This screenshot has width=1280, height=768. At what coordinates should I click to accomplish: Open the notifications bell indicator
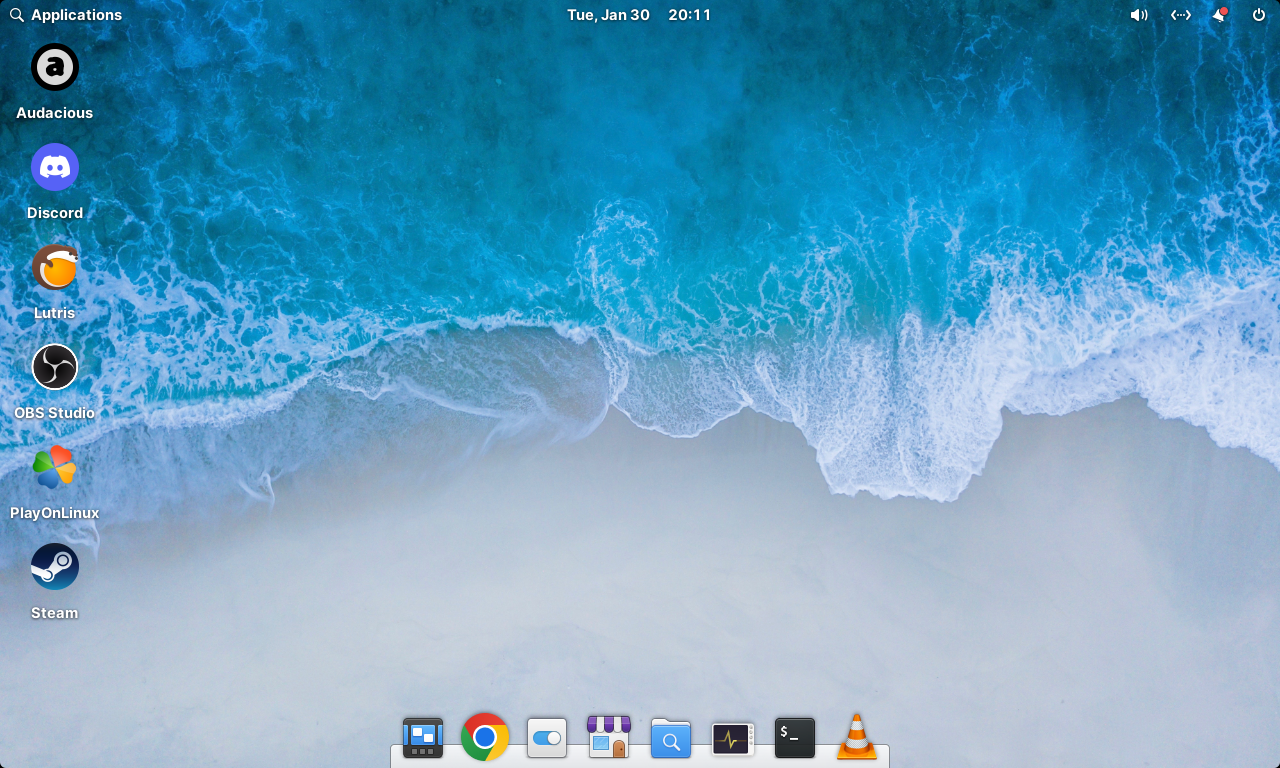click(x=1220, y=15)
